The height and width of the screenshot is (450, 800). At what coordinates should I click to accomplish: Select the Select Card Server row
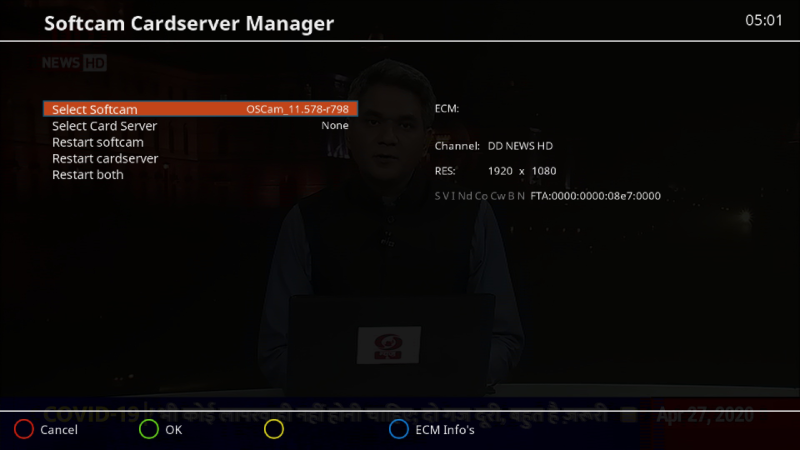(x=201, y=126)
